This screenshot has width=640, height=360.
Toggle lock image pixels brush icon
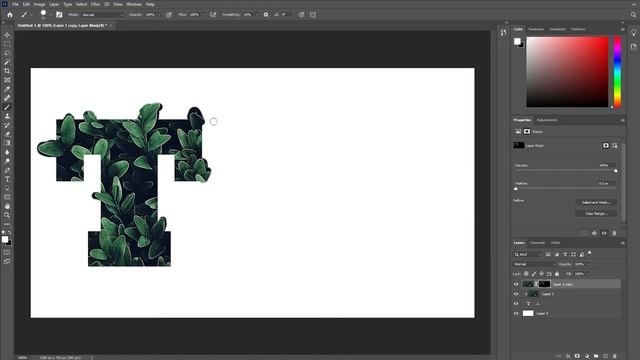coord(534,274)
